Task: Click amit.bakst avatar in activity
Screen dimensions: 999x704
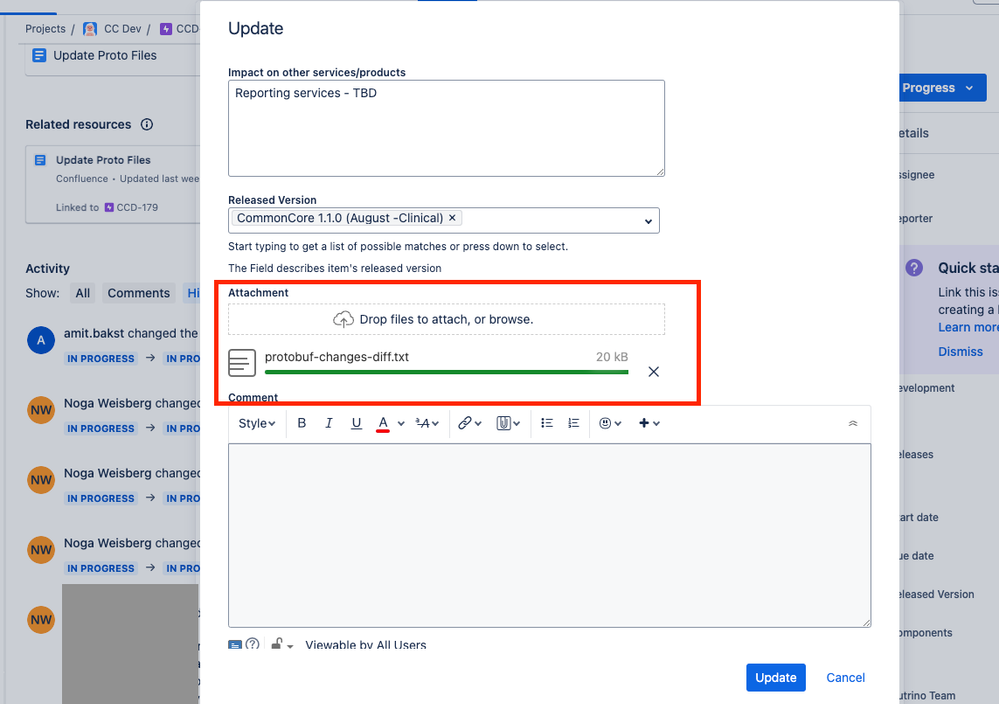Action: 41,340
